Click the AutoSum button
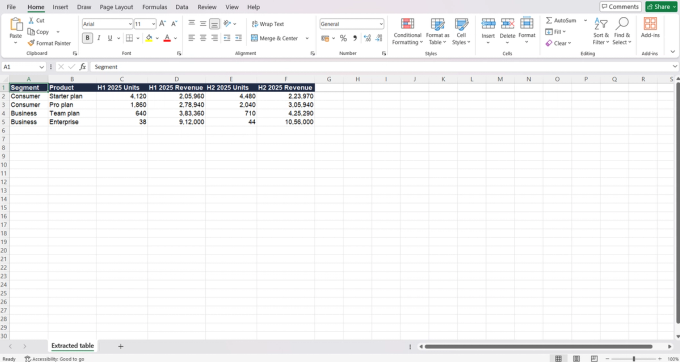 [561, 20]
